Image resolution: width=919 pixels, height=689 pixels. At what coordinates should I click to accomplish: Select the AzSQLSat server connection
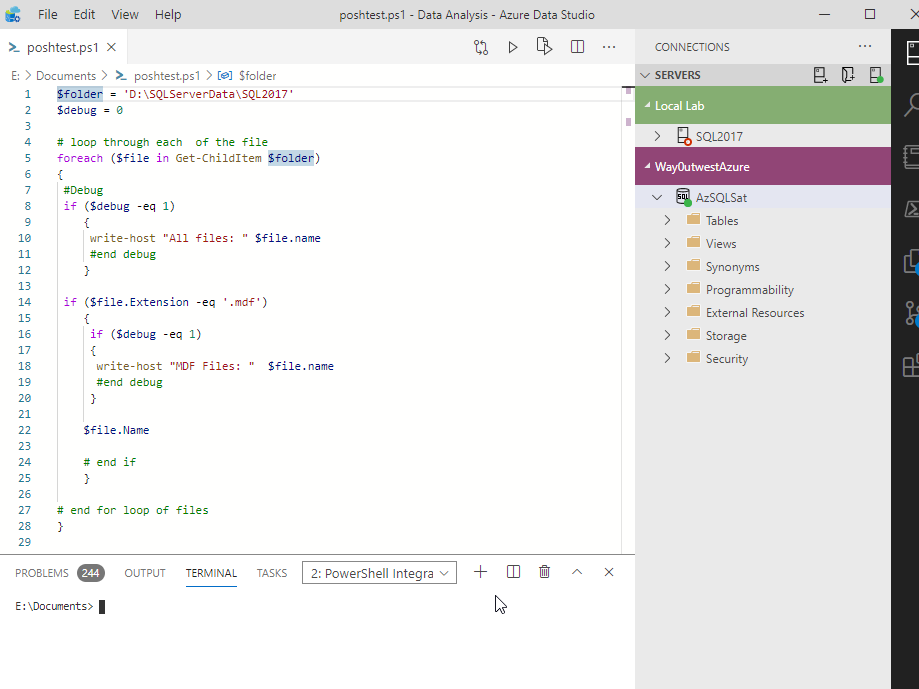[x=721, y=197]
